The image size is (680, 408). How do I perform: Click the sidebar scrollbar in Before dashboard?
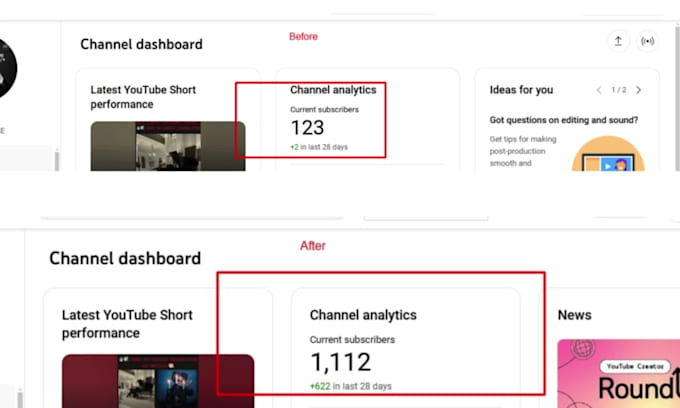57,160
